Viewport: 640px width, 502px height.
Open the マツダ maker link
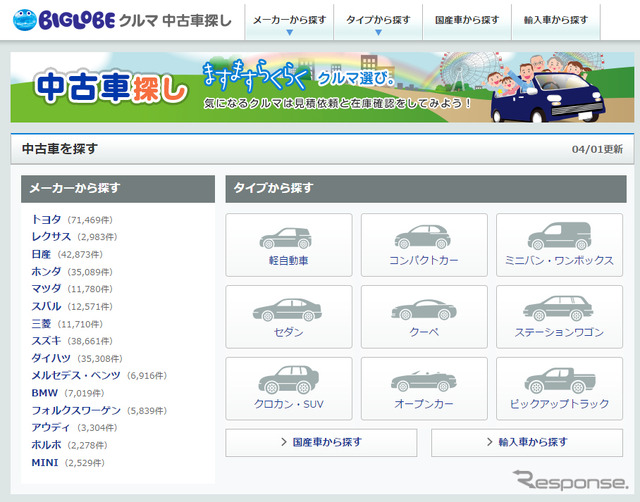pyautogui.click(x=46, y=289)
